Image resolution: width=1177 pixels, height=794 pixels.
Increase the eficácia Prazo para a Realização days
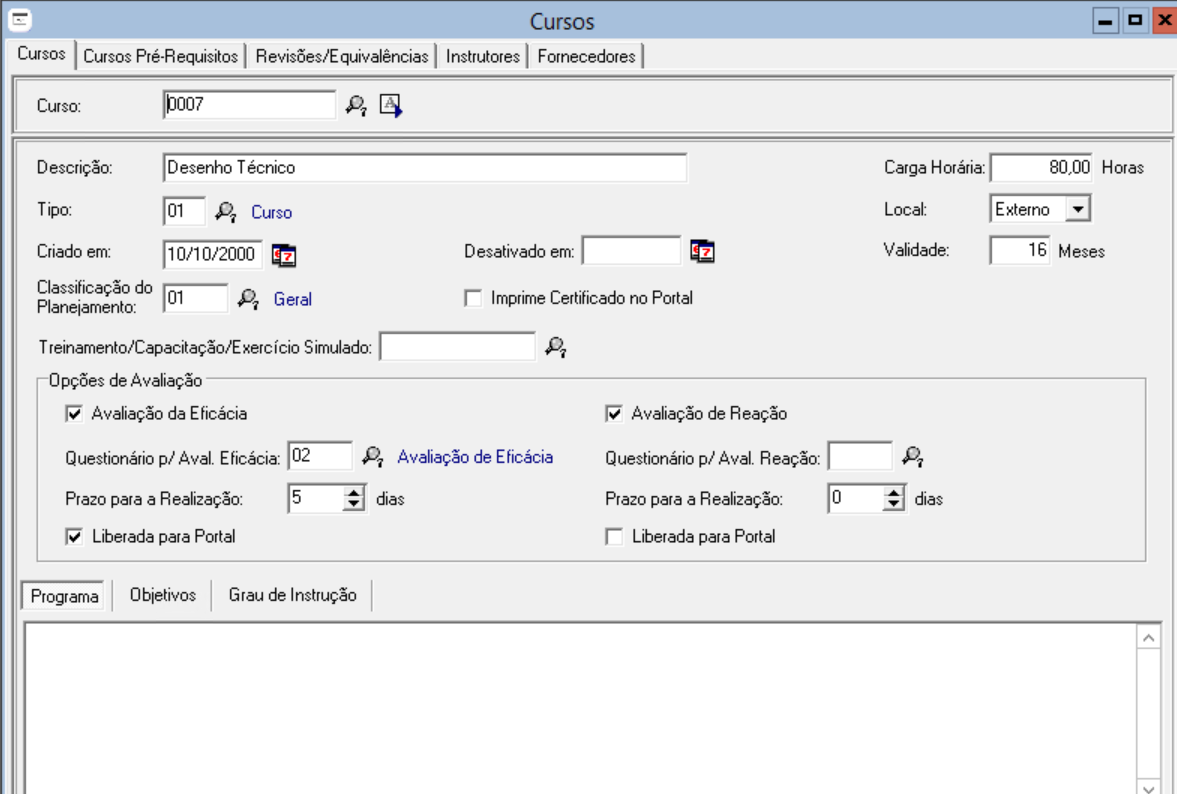[354, 492]
